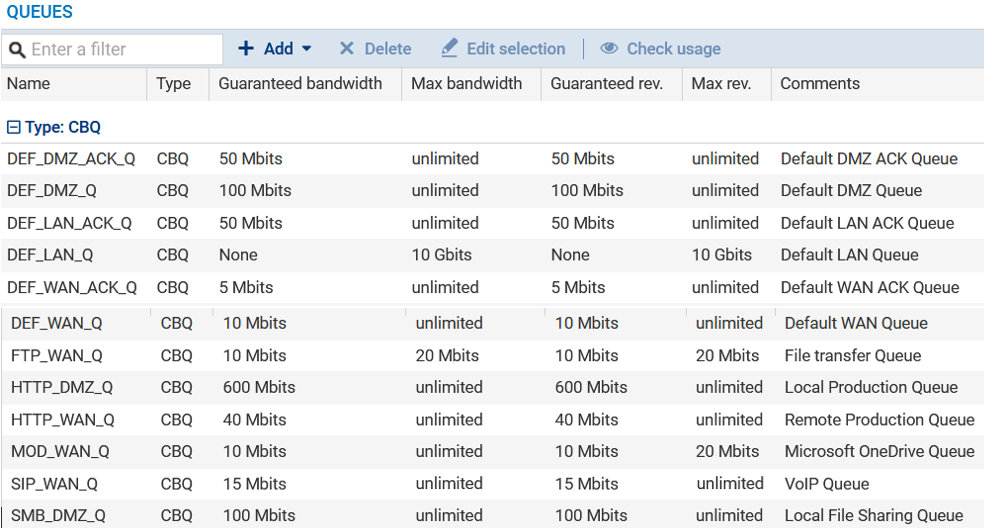
Task: Select the DEF_LAN_Q queue row
Action: click(50, 255)
